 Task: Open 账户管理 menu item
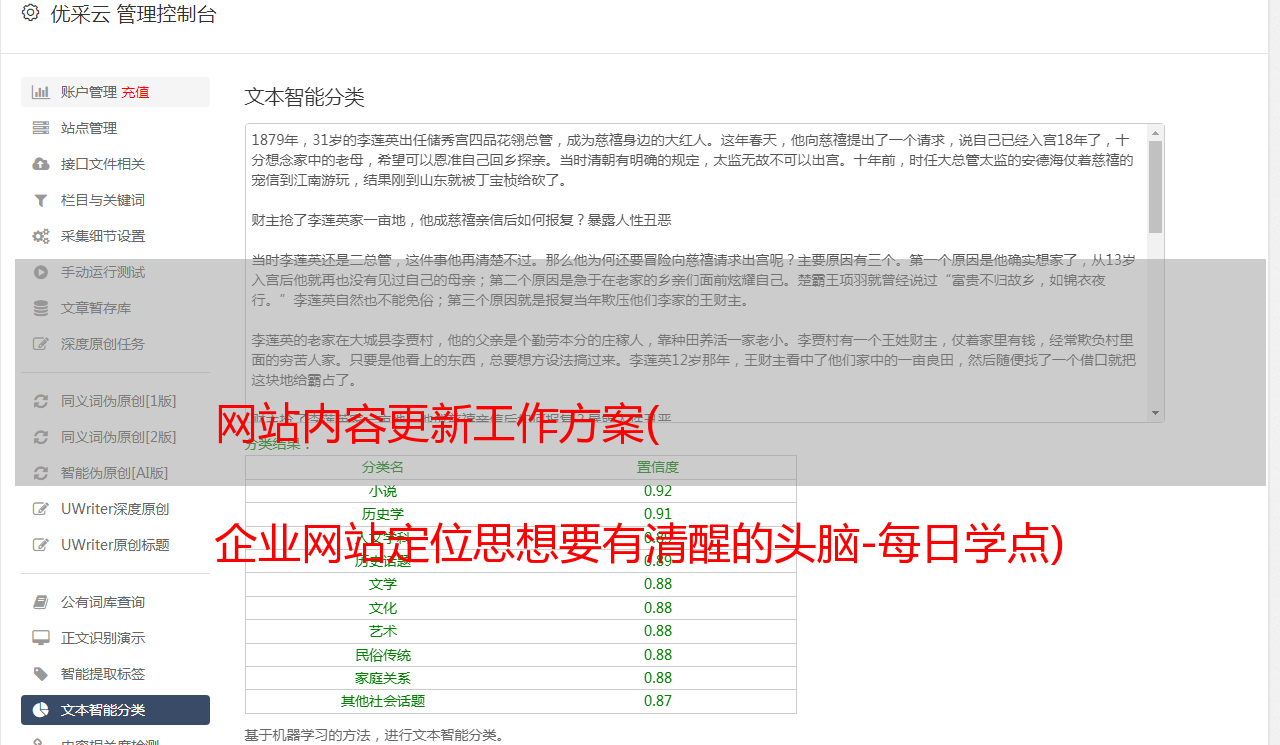click(115, 92)
